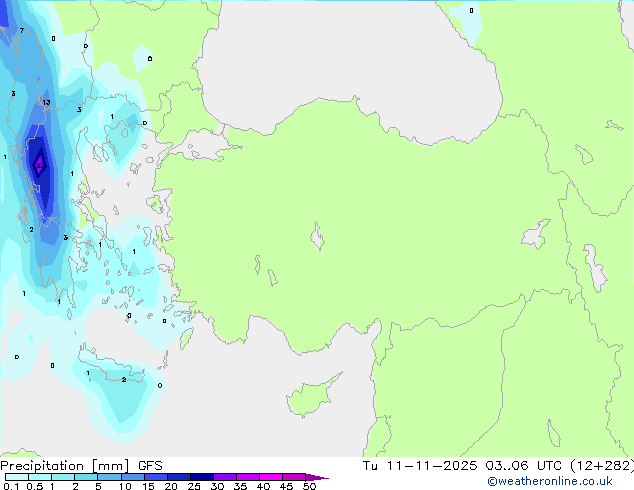Click the 30–35 mm purple legend box
This screenshot has width=634, height=490.
225,477
